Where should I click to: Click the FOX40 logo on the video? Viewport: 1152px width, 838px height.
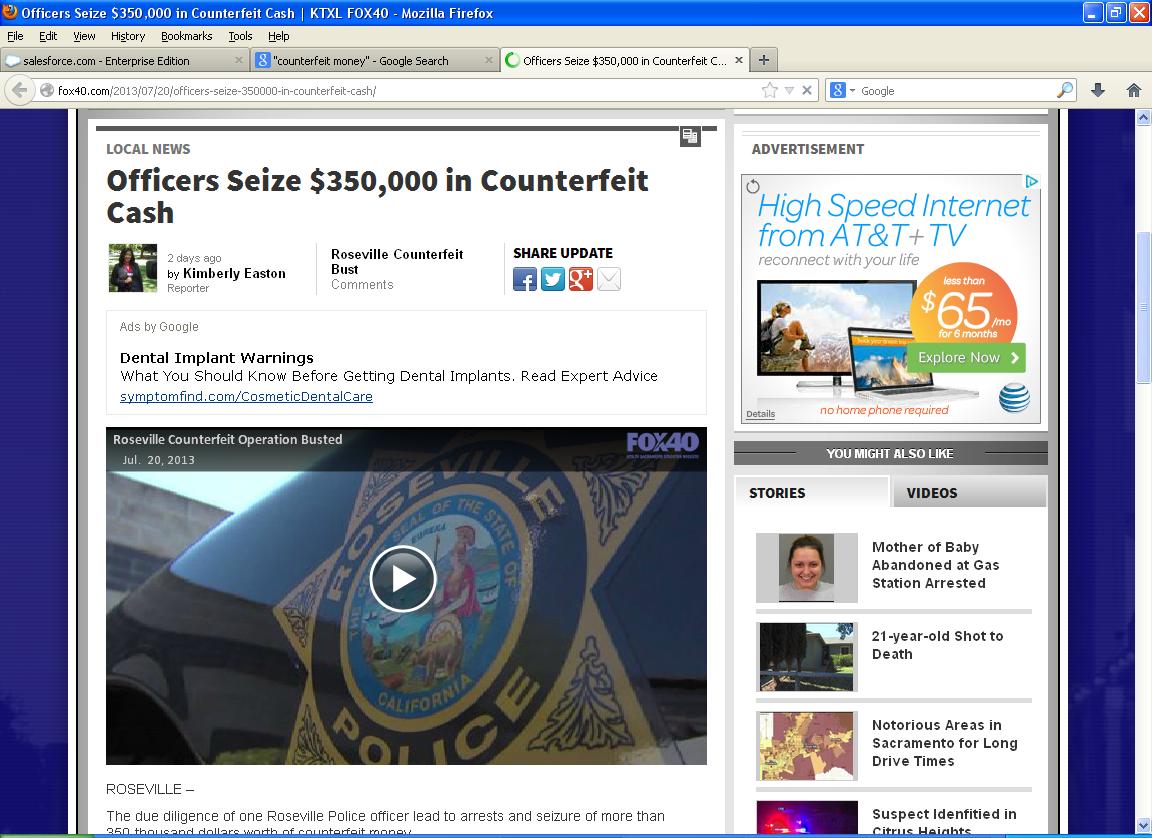(662, 444)
